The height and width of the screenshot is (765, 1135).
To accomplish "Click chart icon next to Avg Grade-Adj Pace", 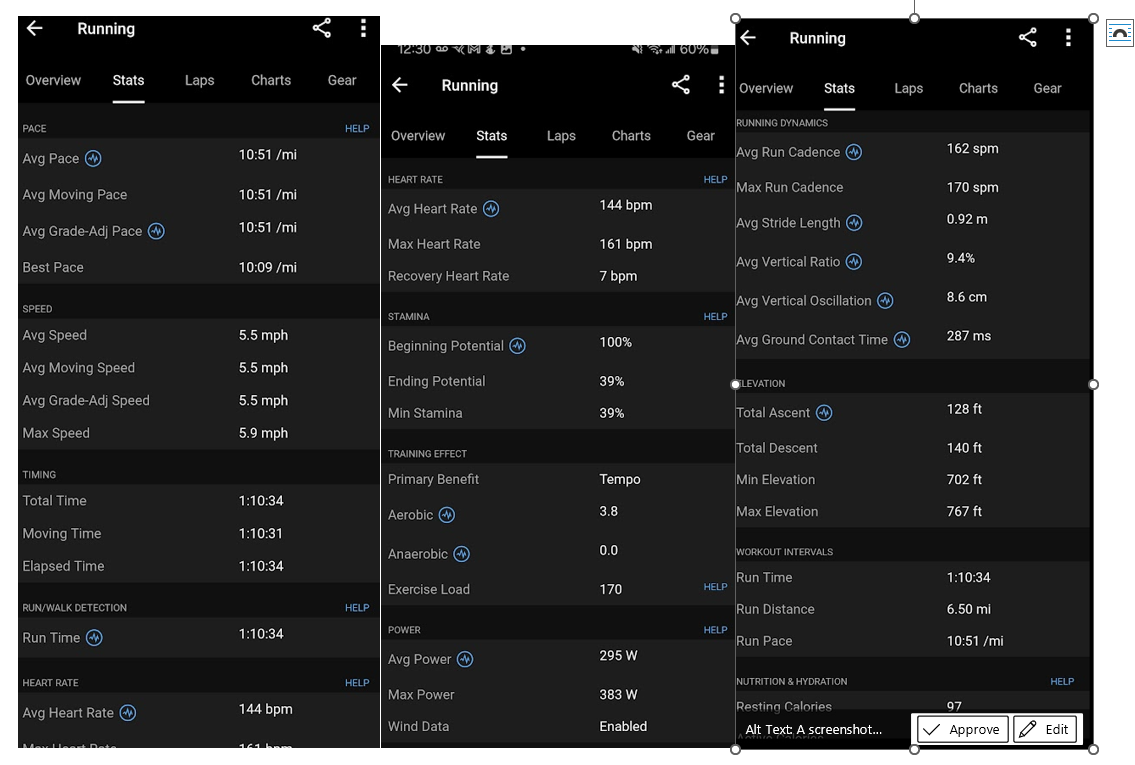I will [156, 231].
